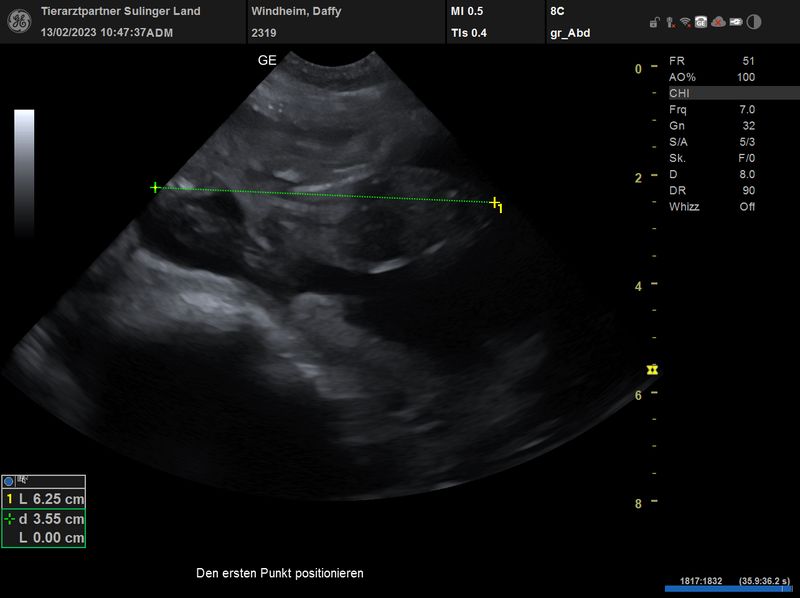The height and width of the screenshot is (598, 800).
Task: Click the Gn 32 gain parameter
Action: pos(712,126)
